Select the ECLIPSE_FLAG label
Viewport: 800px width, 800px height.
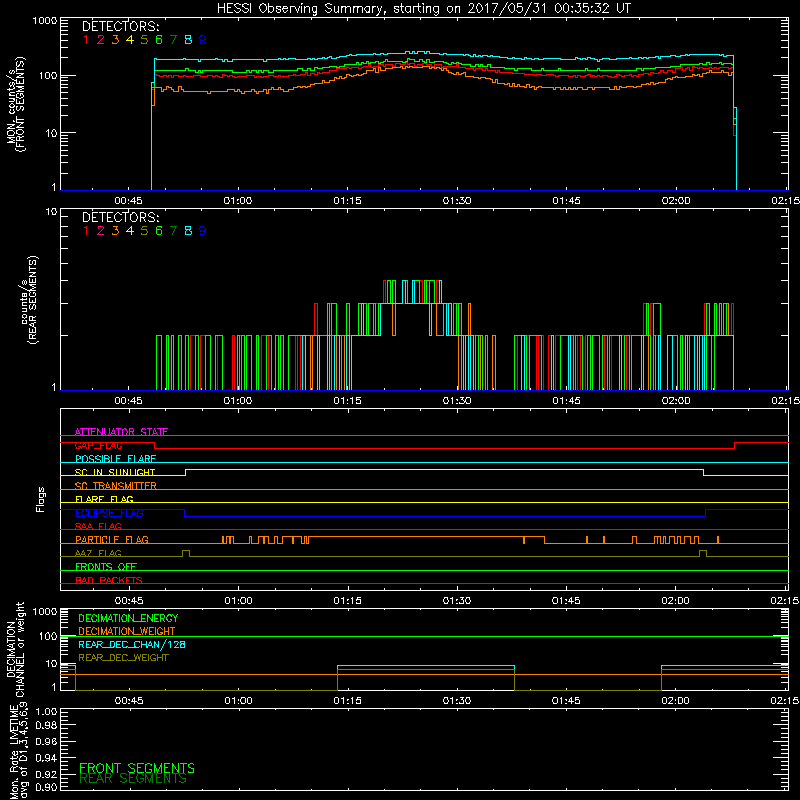(x=109, y=513)
